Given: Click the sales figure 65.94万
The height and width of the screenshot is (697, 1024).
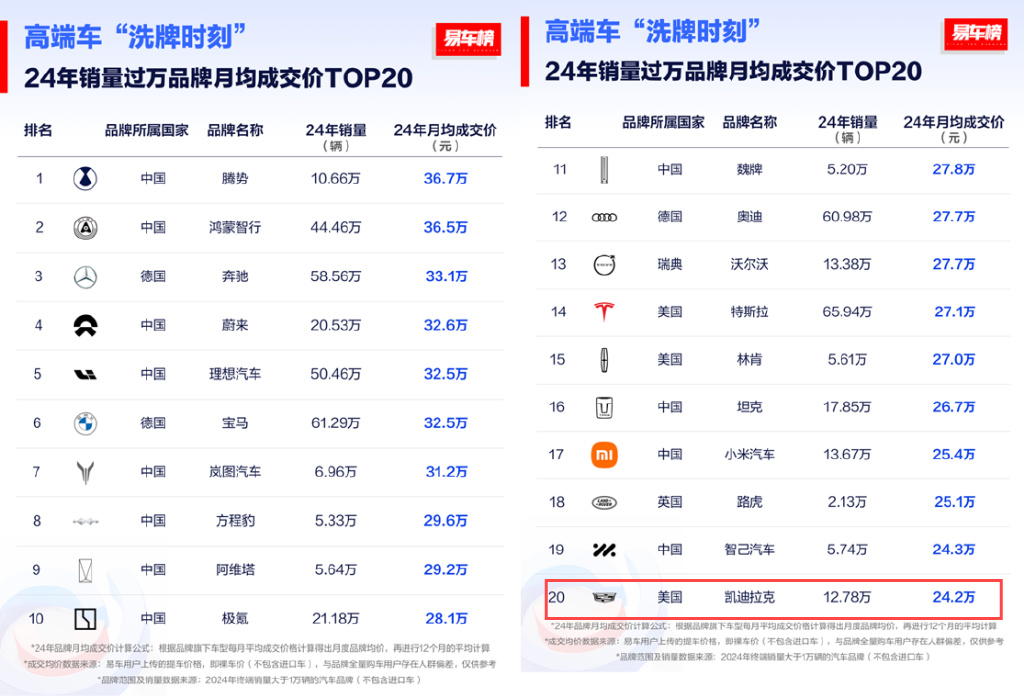Looking at the screenshot, I should (847, 312).
